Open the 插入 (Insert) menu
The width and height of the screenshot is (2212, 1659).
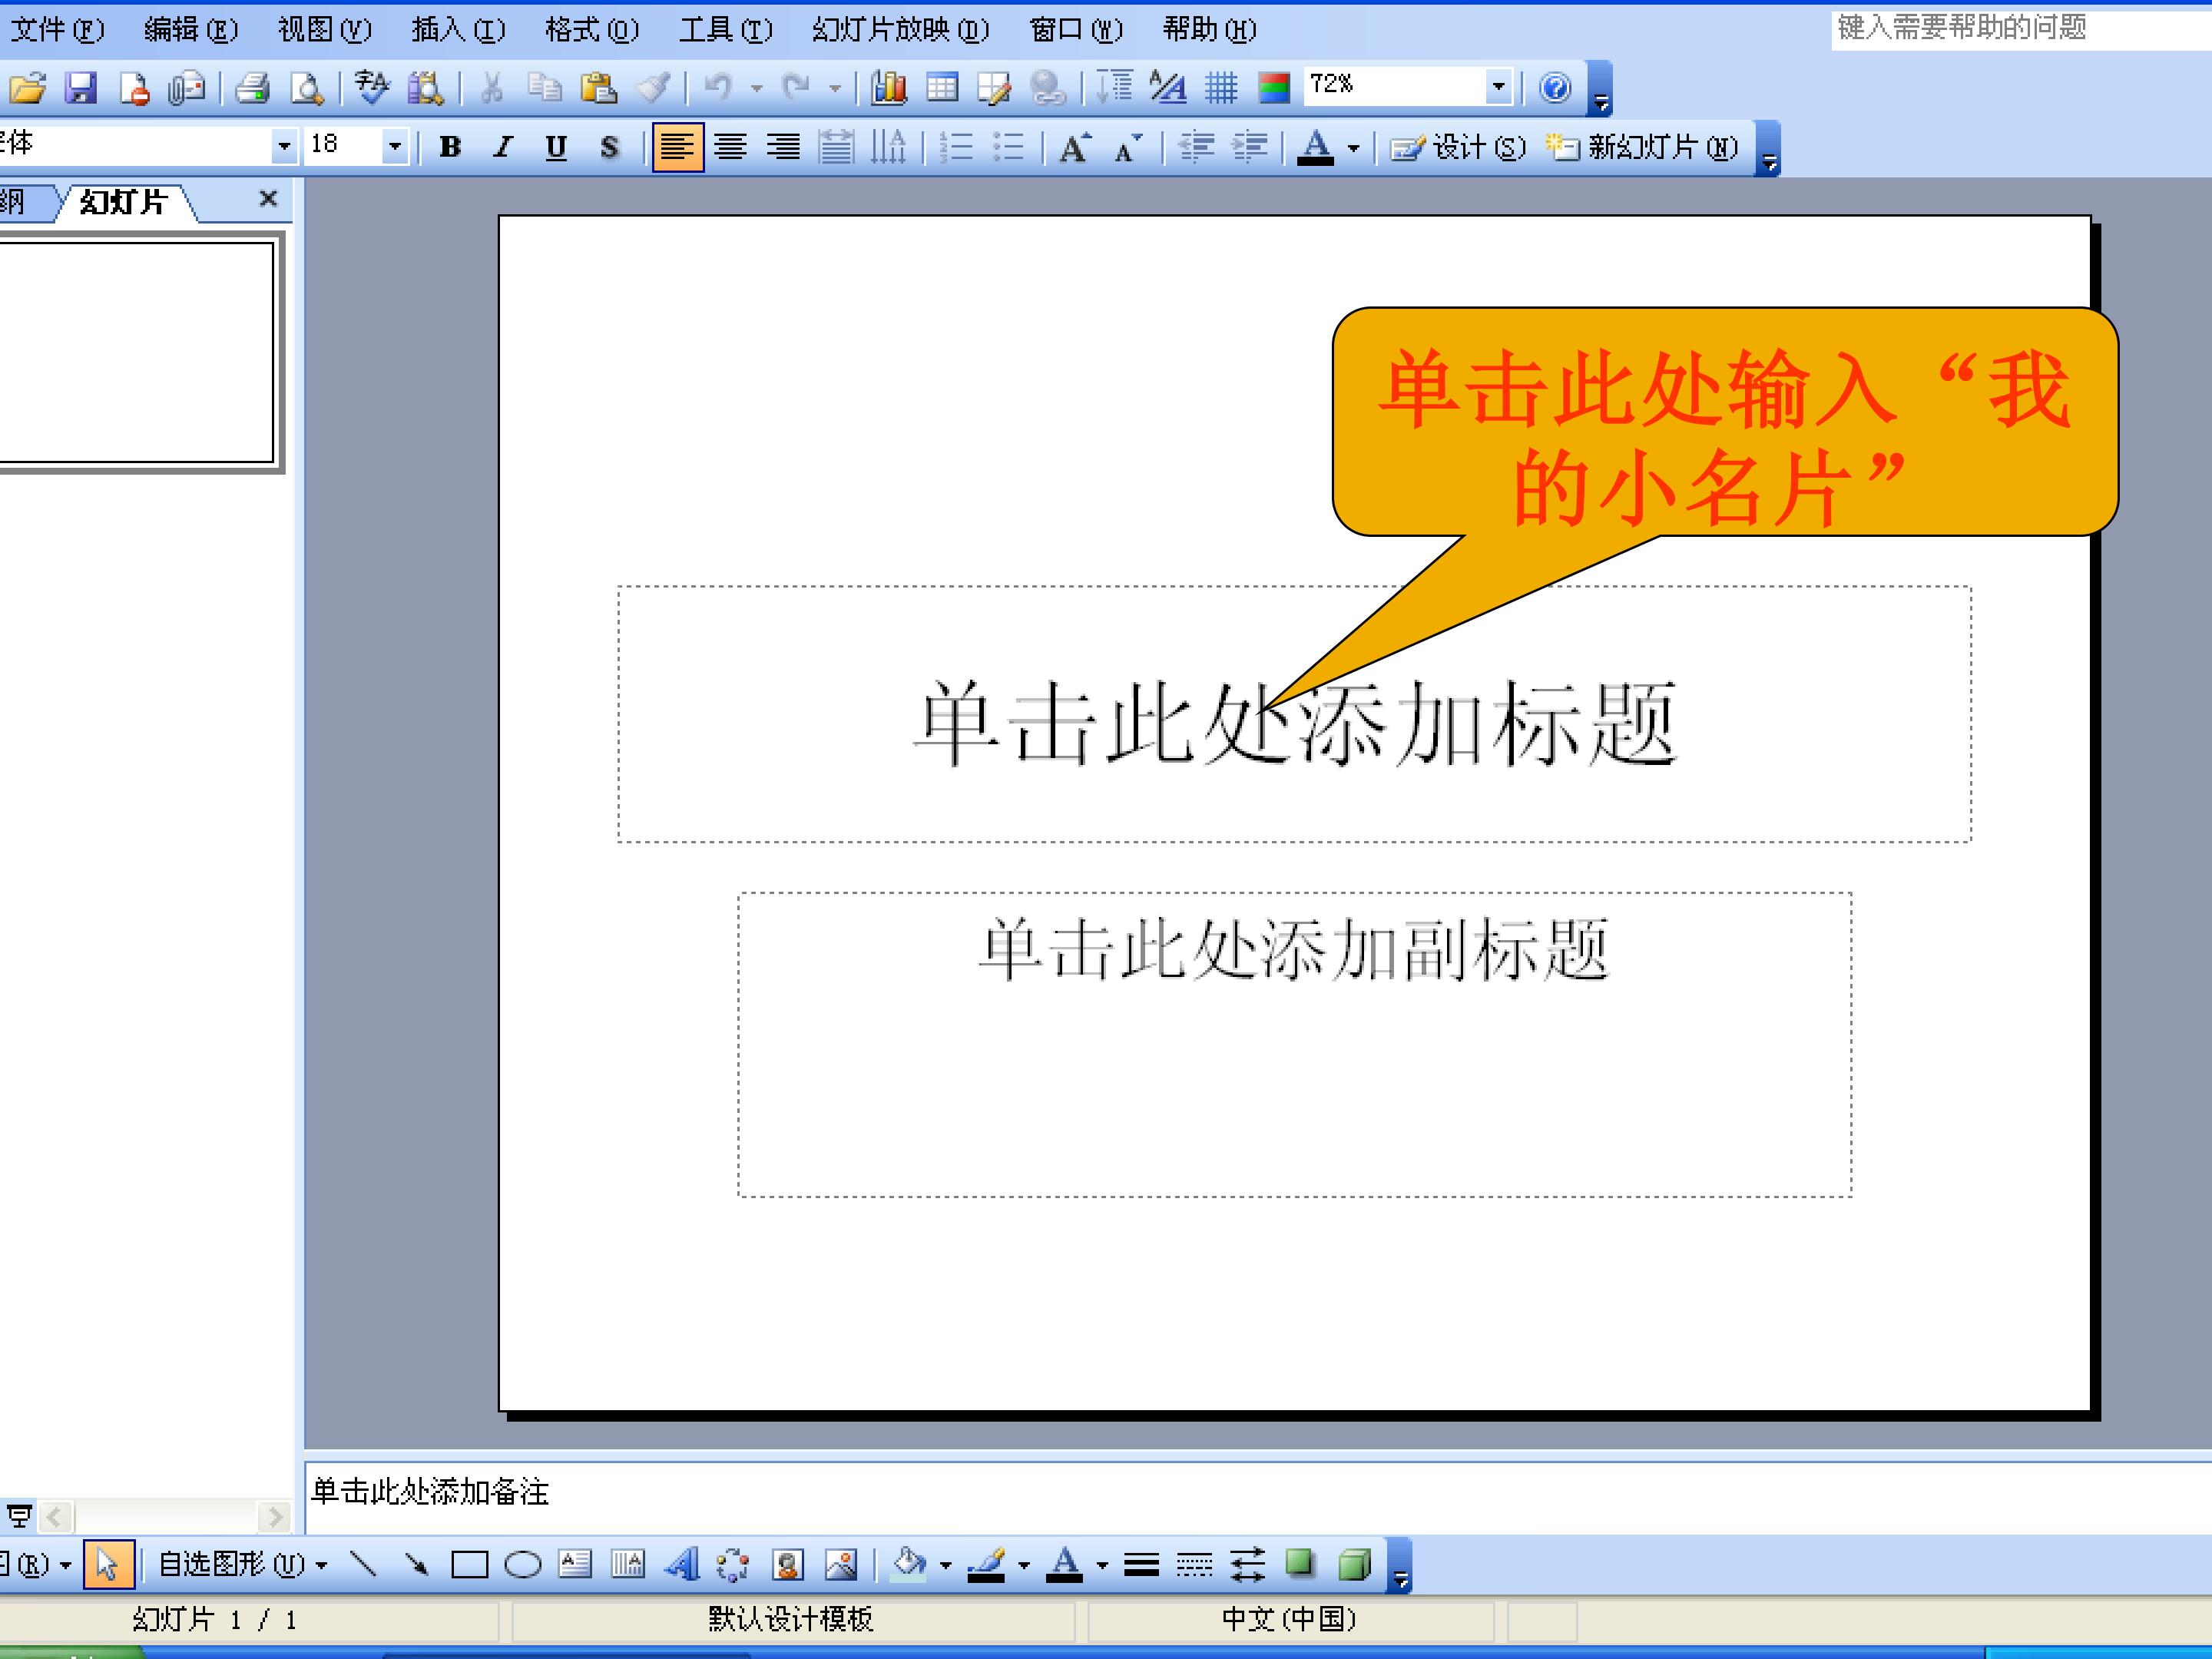(458, 30)
